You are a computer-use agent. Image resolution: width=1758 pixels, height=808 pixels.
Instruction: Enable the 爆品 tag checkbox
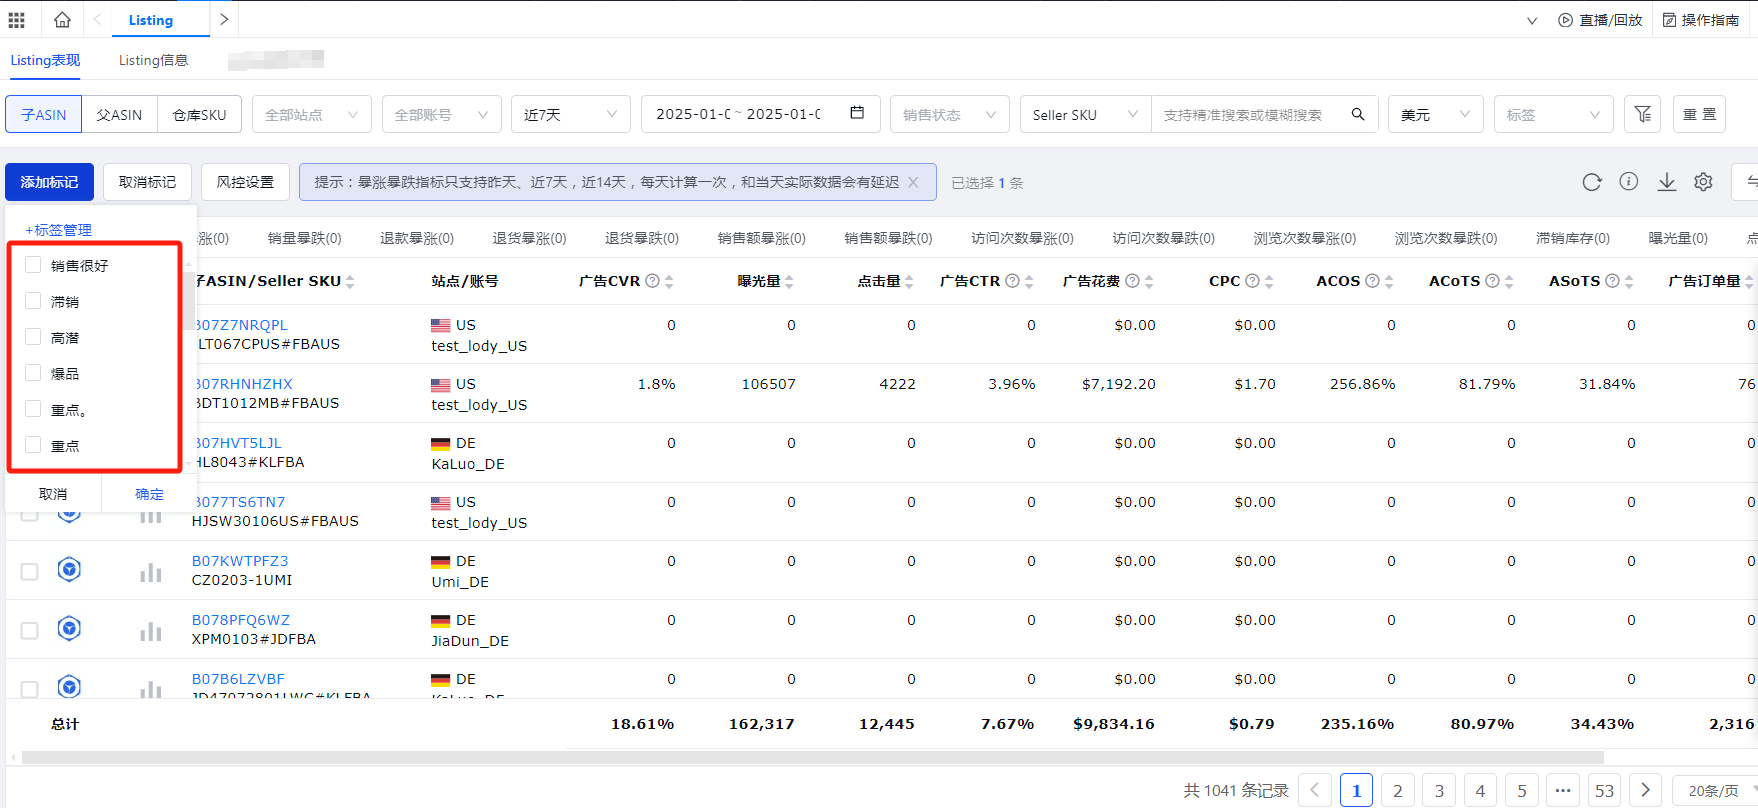click(33, 373)
